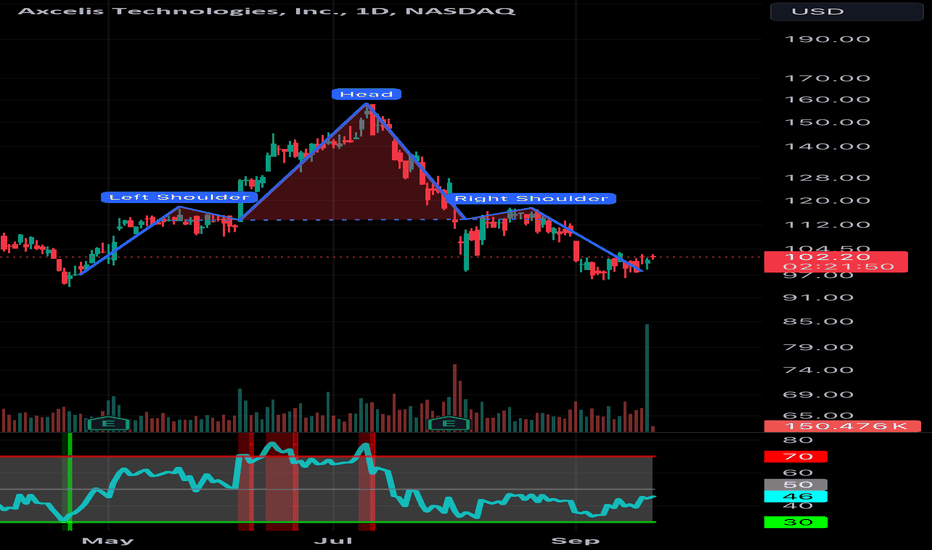Click the 85.00 price axis label
The image size is (932, 550).
tap(818, 322)
